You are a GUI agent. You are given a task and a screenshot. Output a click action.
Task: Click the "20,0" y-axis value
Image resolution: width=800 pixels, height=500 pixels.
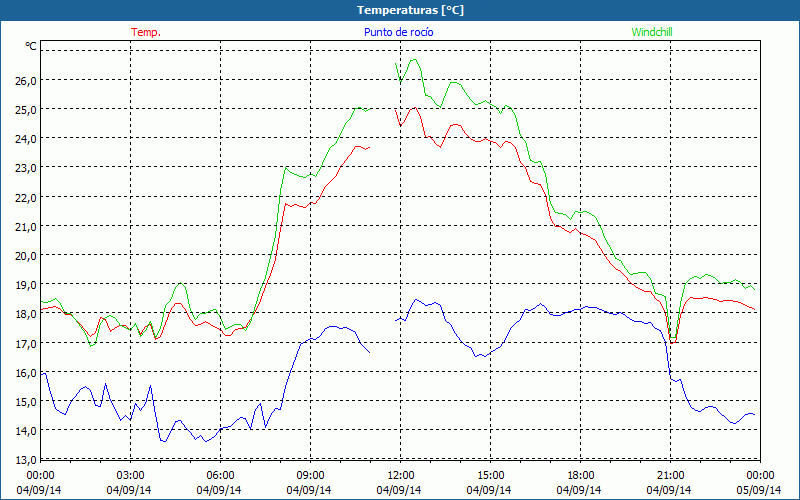click(25, 256)
